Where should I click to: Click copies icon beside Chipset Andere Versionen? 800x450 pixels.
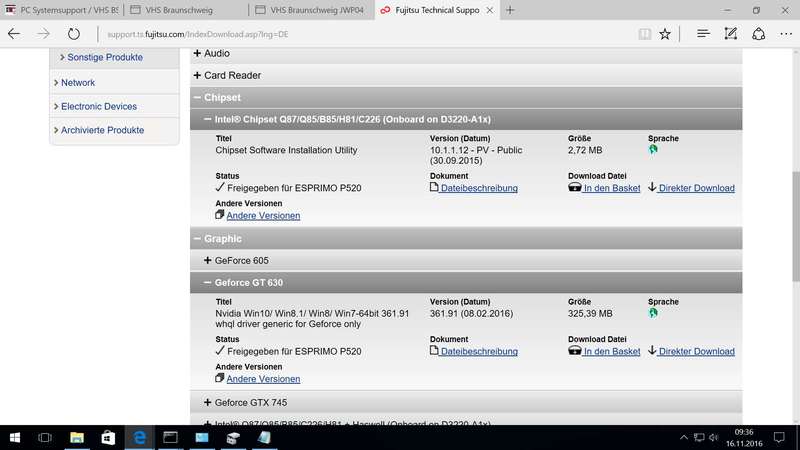pos(219,215)
